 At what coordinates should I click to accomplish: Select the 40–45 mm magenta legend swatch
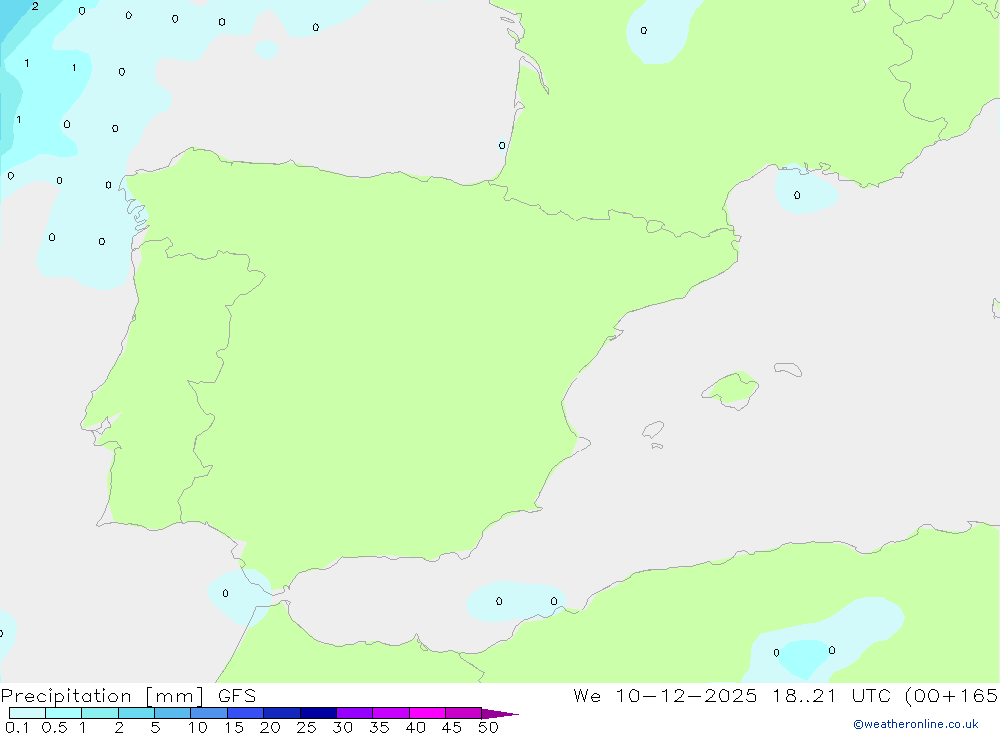coord(427,713)
